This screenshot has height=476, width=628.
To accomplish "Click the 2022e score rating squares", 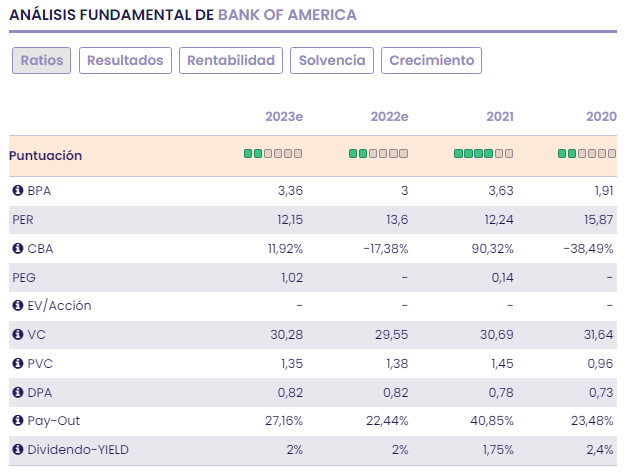I will (379, 154).
